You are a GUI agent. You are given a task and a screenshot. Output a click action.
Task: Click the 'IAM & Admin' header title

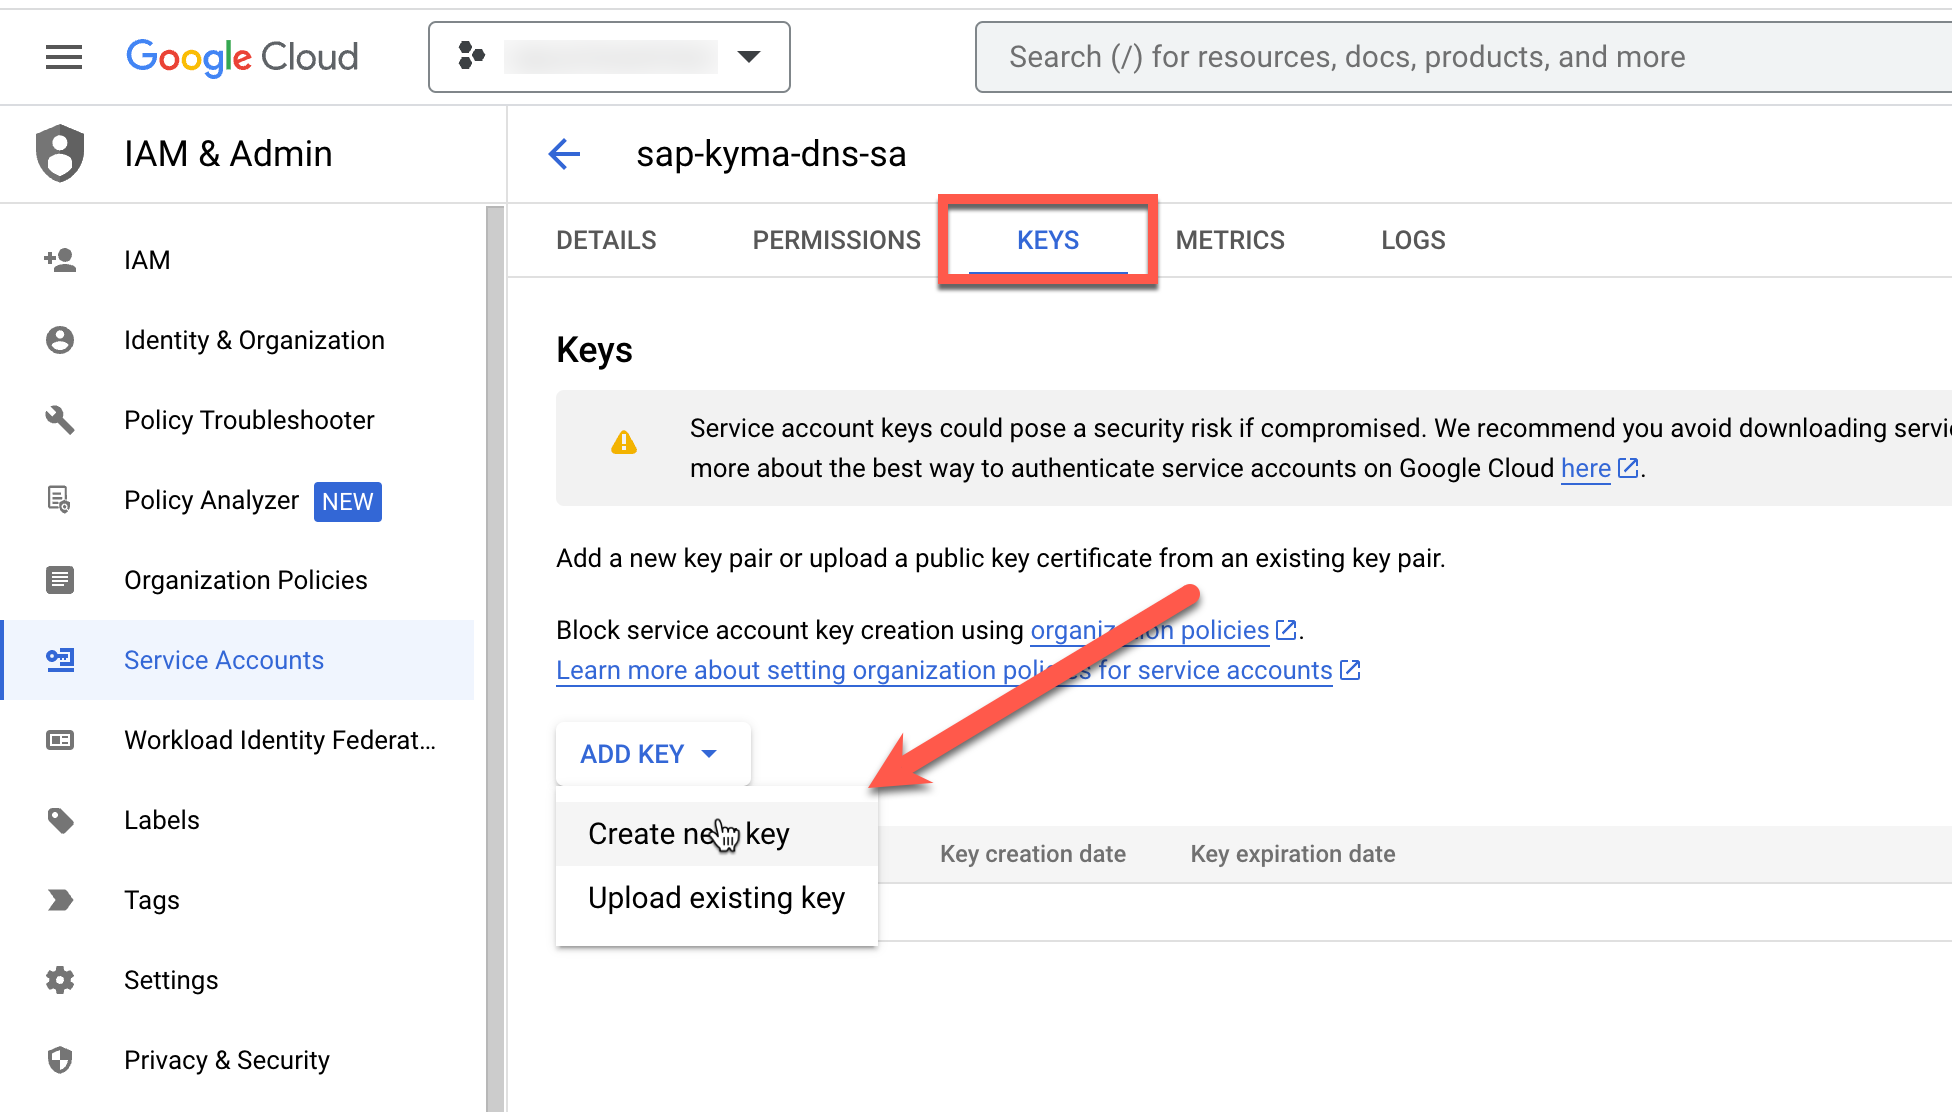[x=228, y=154]
